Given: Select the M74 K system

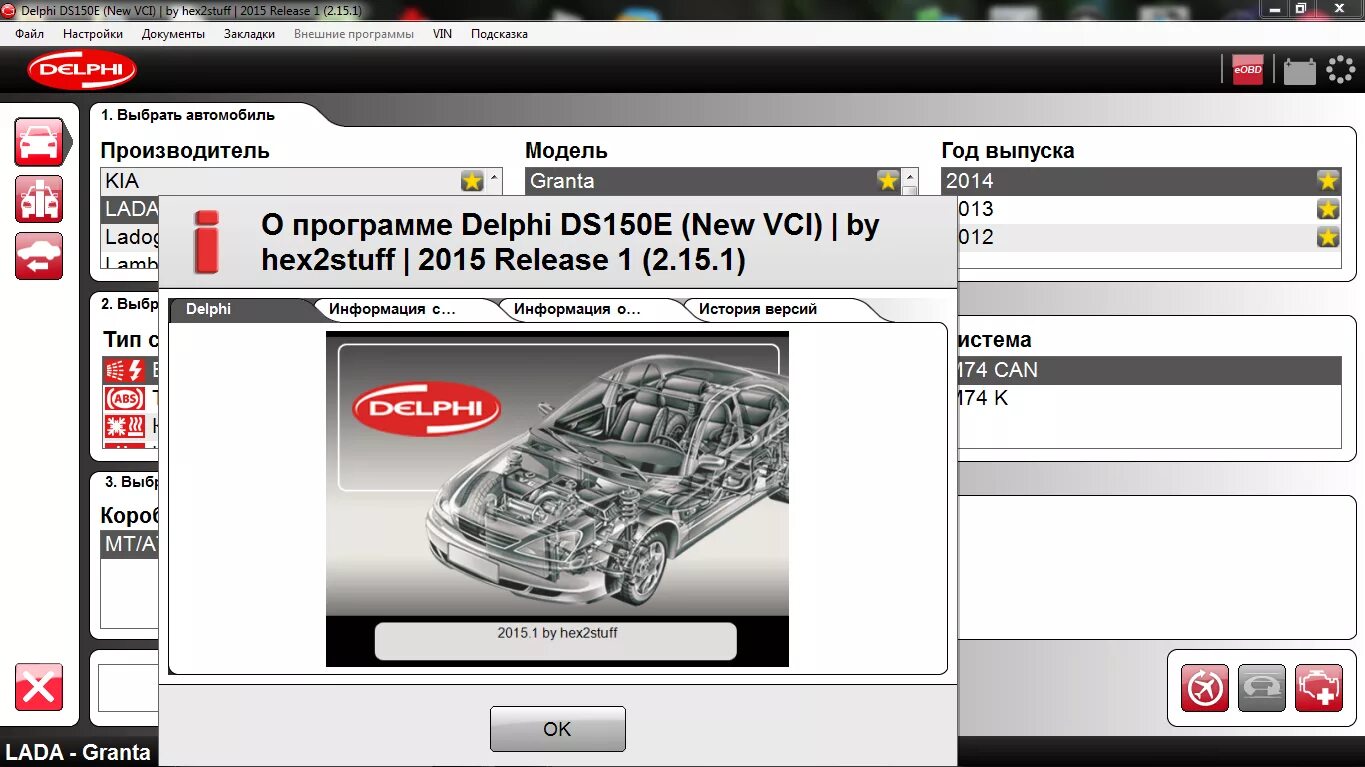Looking at the screenshot, I should click(x=1148, y=398).
